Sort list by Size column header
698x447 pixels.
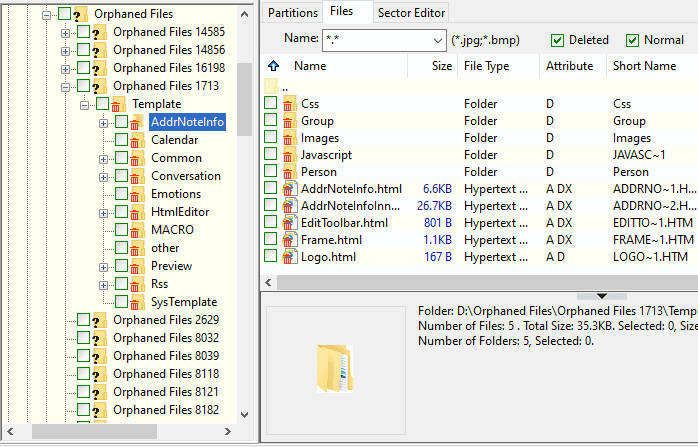point(442,66)
